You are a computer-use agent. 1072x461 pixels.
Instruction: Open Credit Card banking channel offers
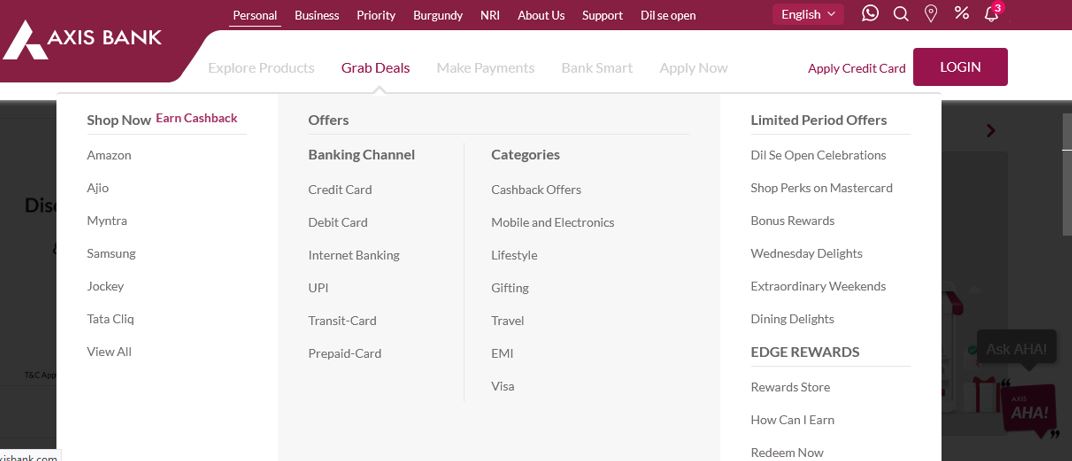[340, 189]
